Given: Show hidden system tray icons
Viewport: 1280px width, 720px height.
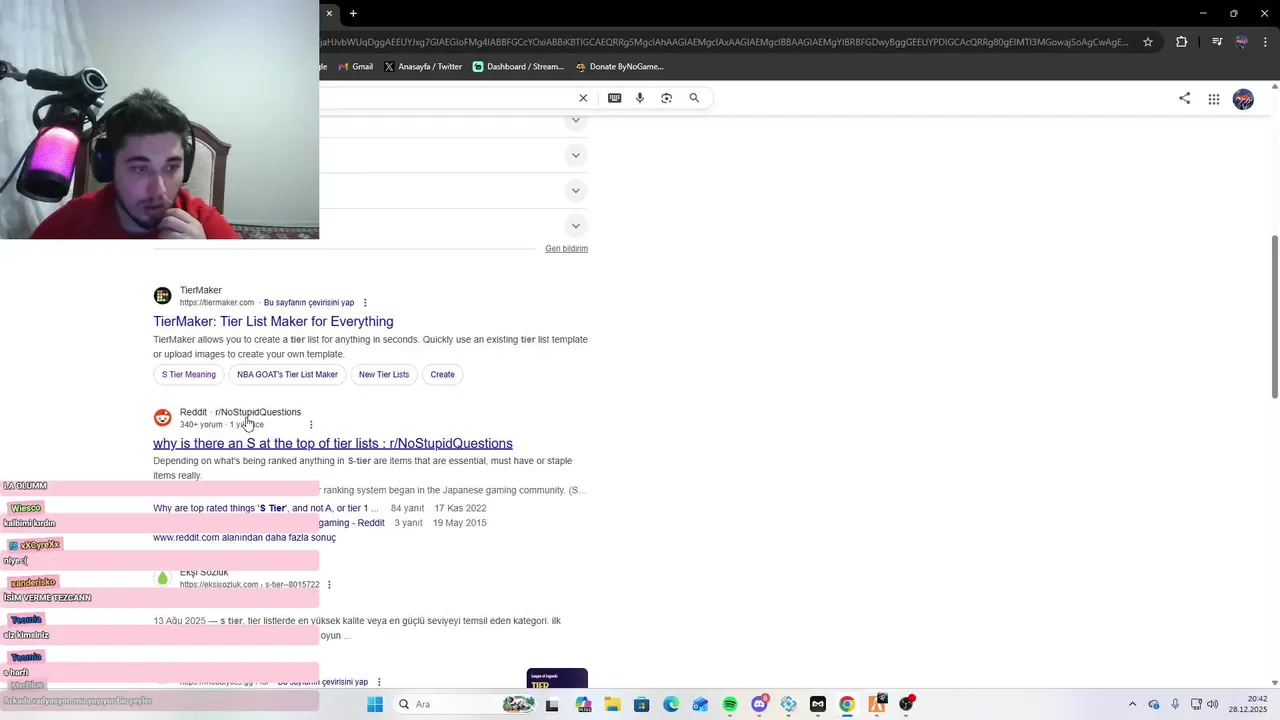Looking at the screenshot, I should pos(1132,704).
